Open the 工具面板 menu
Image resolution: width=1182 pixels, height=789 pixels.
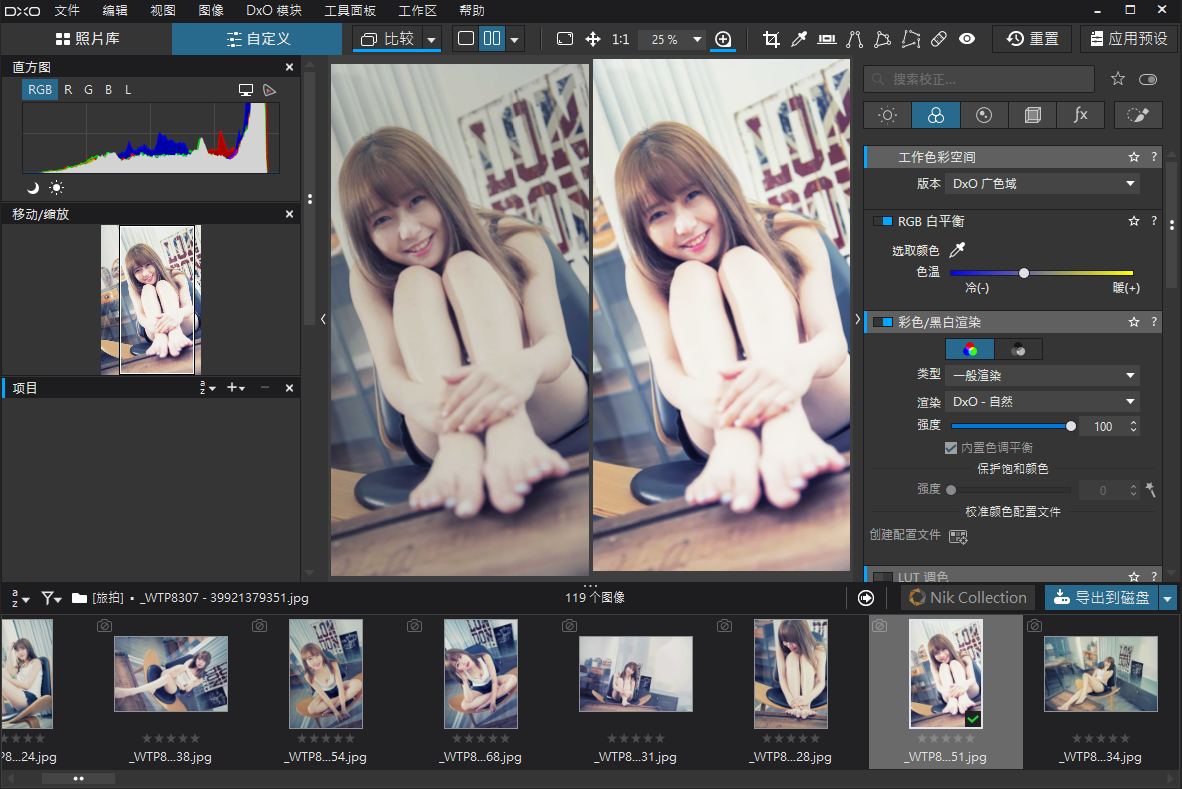pos(350,11)
